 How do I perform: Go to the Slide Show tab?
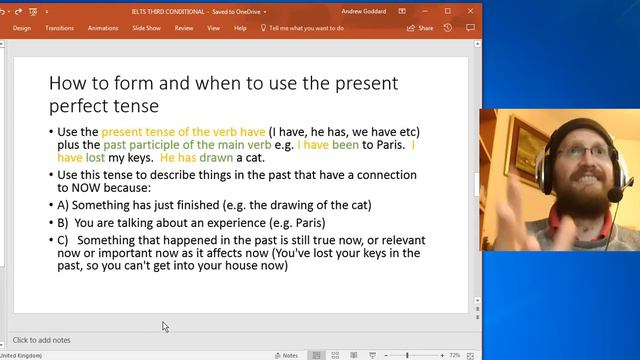coord(147,28)
